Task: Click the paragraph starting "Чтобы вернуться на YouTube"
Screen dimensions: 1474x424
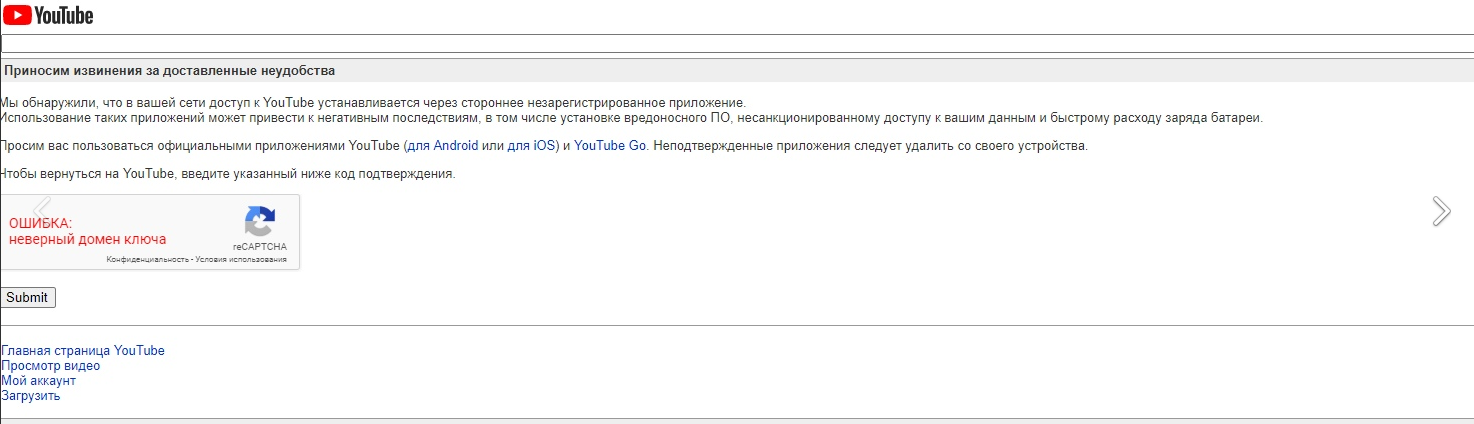Action: coord(228,174)
